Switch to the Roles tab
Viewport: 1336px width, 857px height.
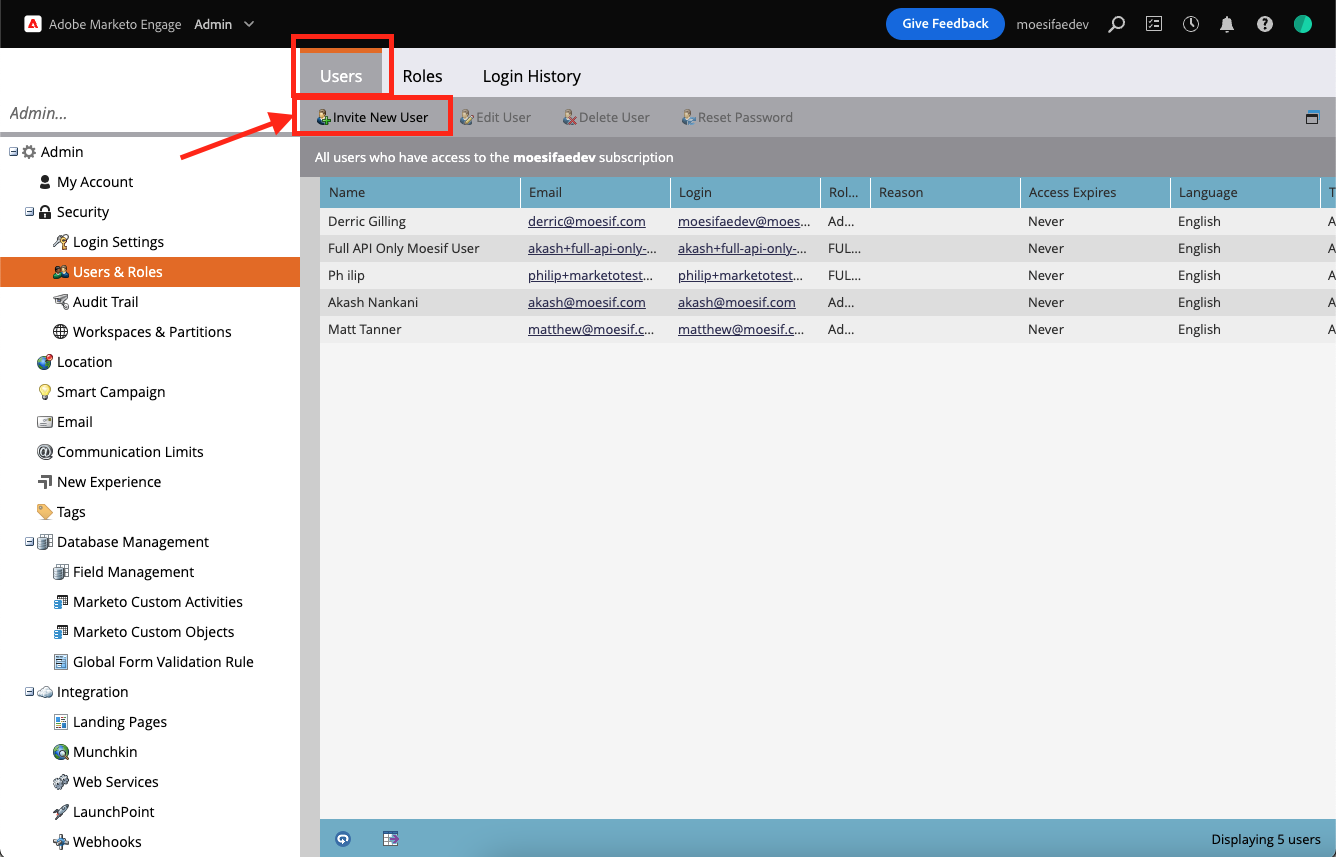[422, 76]
